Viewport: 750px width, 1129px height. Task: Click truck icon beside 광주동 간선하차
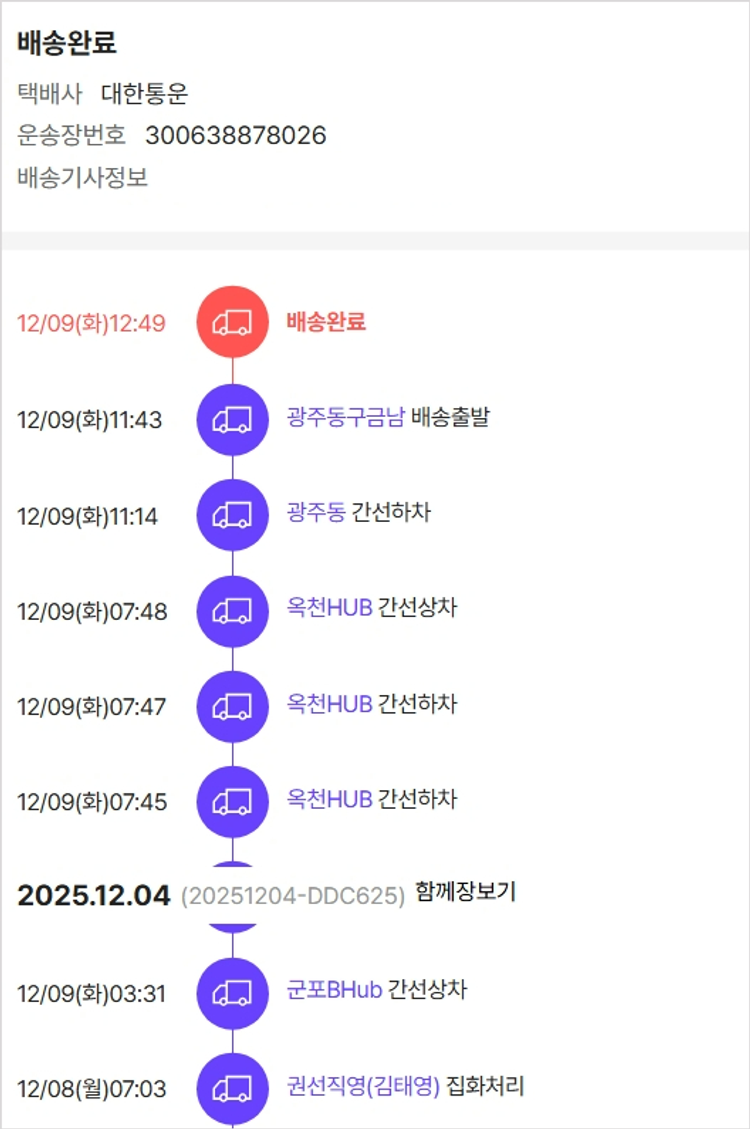point(232,515)
